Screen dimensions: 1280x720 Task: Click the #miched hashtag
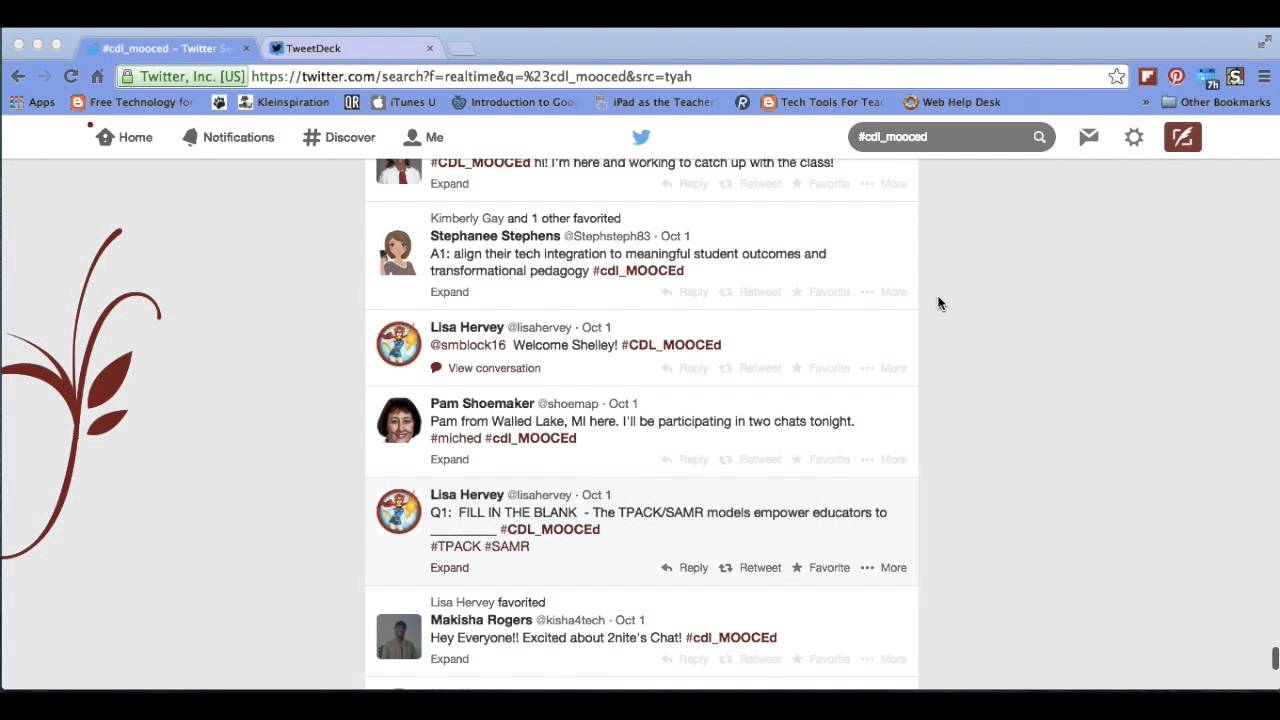(x=456, y=438)
